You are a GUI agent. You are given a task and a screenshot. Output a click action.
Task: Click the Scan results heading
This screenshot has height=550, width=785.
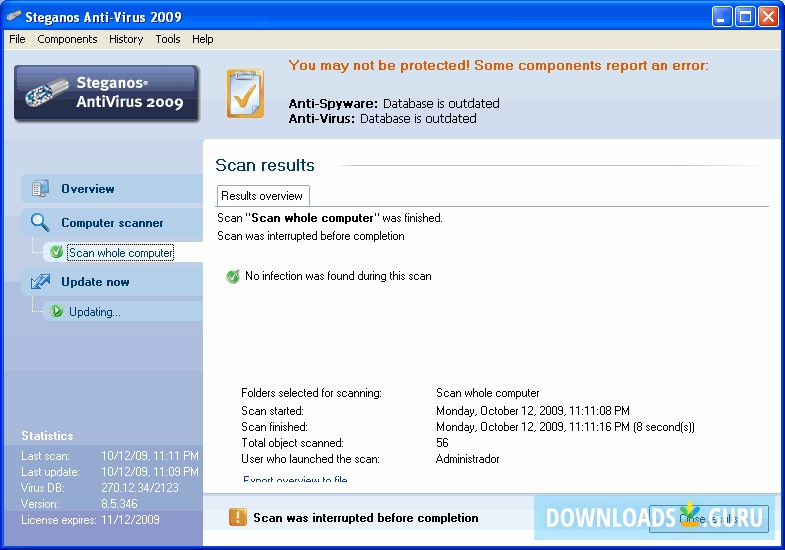tap(265, 165)
